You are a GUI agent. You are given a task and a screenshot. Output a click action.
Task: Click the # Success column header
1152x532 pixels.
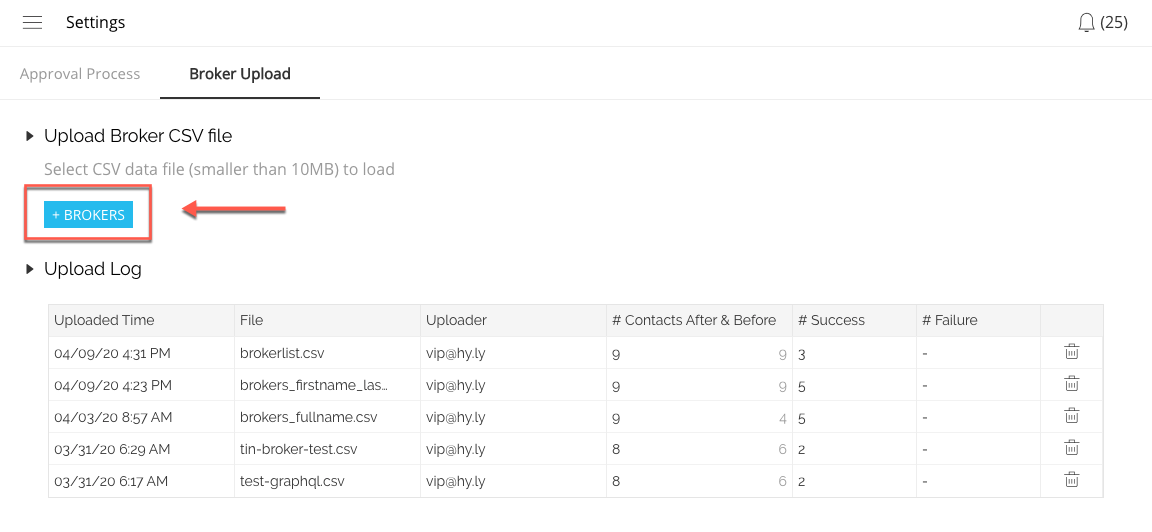point(831,320)
